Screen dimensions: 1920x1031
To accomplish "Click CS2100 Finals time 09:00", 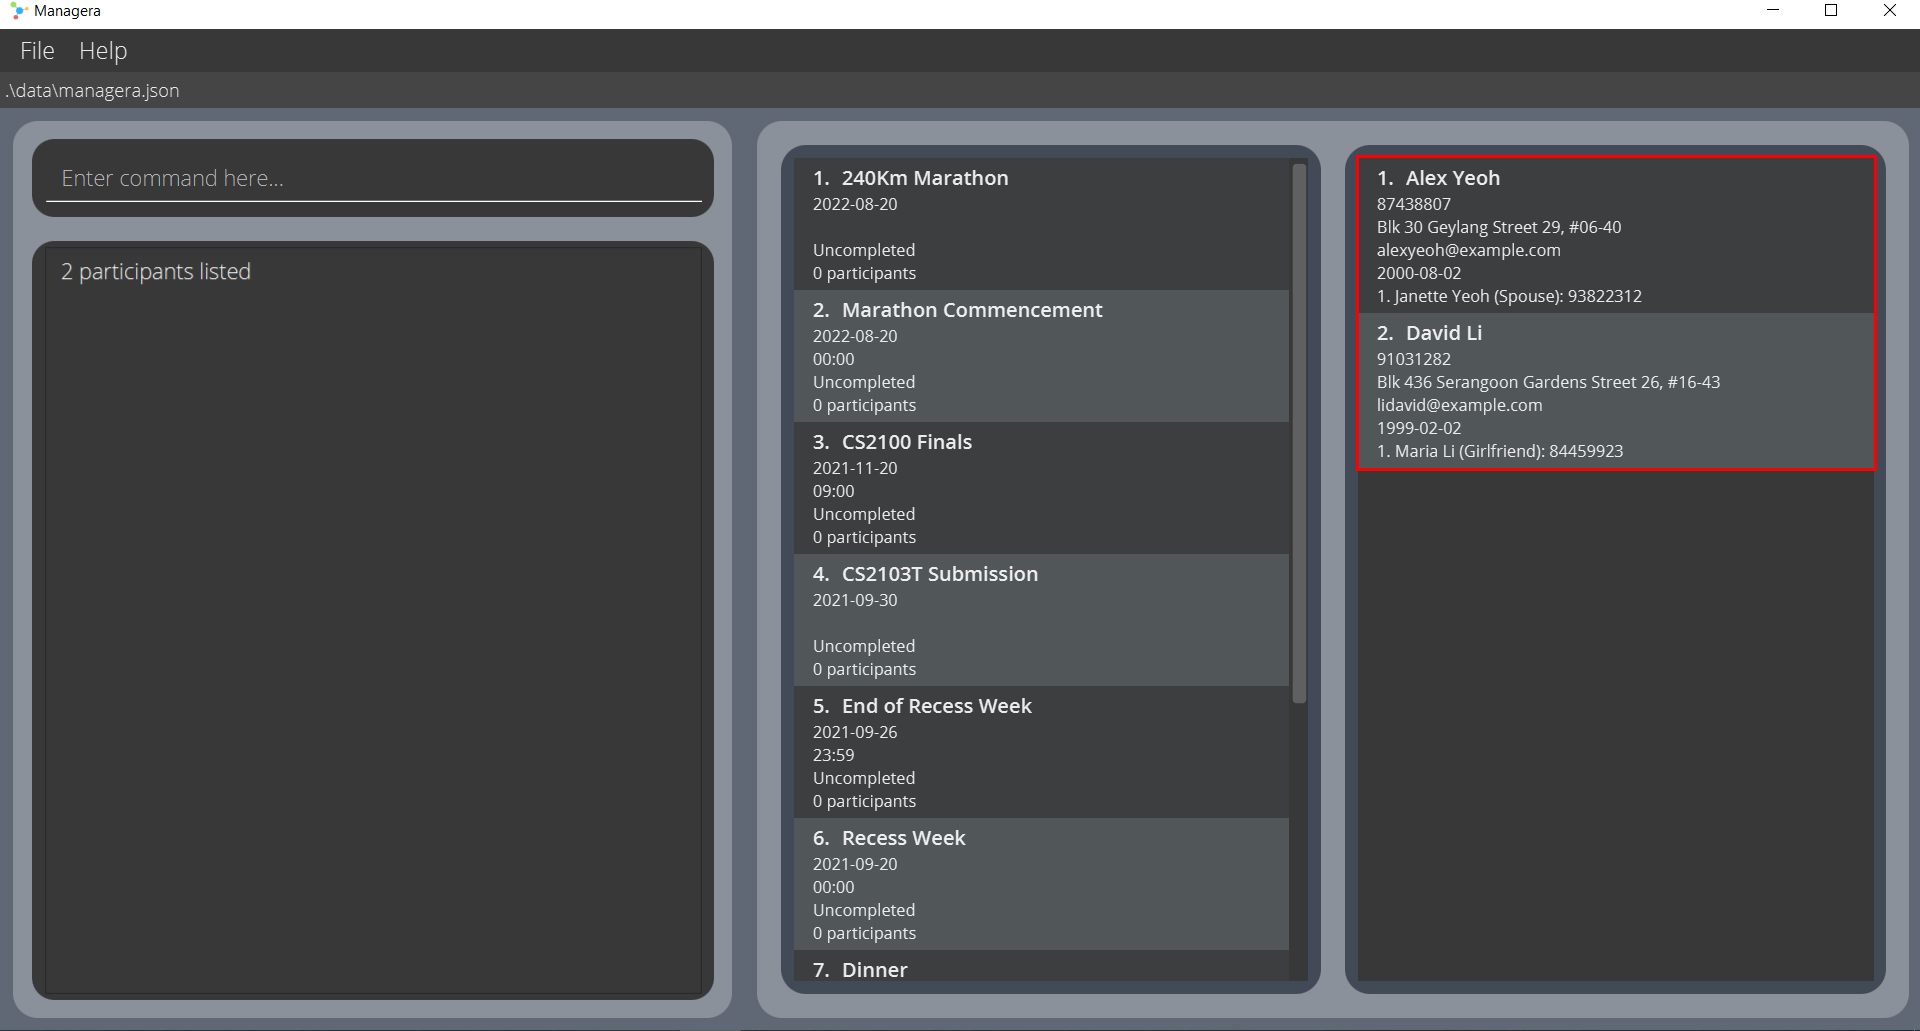I will (833, 491).
